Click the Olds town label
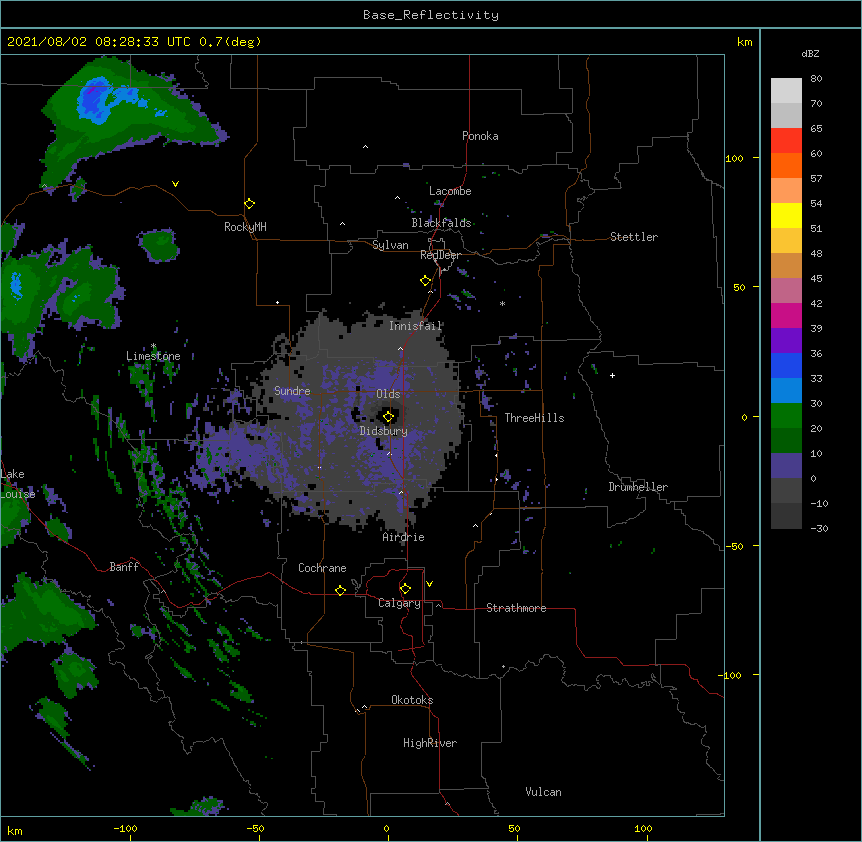Screen dimensions: 862x842 coord(388,394)
